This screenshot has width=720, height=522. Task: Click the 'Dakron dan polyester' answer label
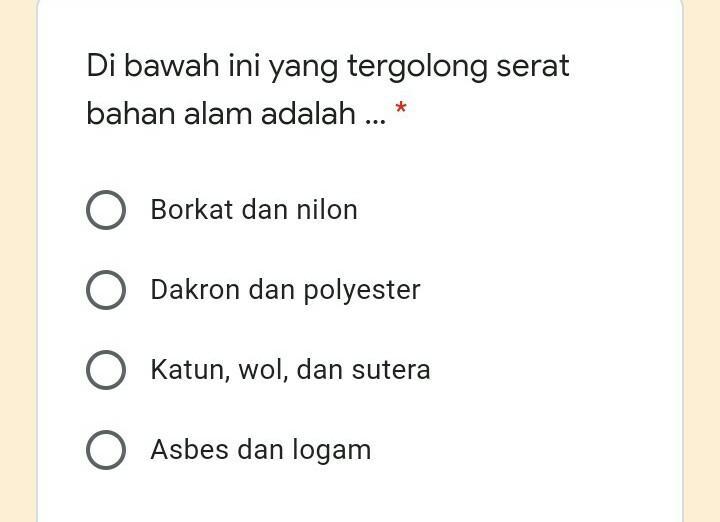point(286,291)
